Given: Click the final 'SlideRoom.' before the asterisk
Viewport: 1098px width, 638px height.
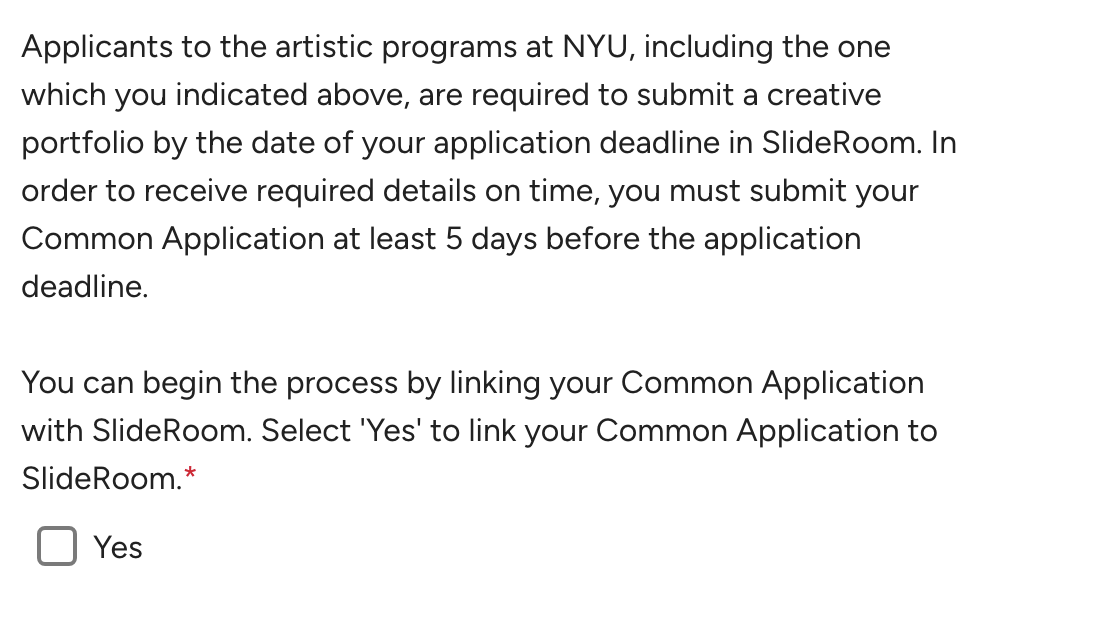Looking at the screenshot, I should coord(101,479).
